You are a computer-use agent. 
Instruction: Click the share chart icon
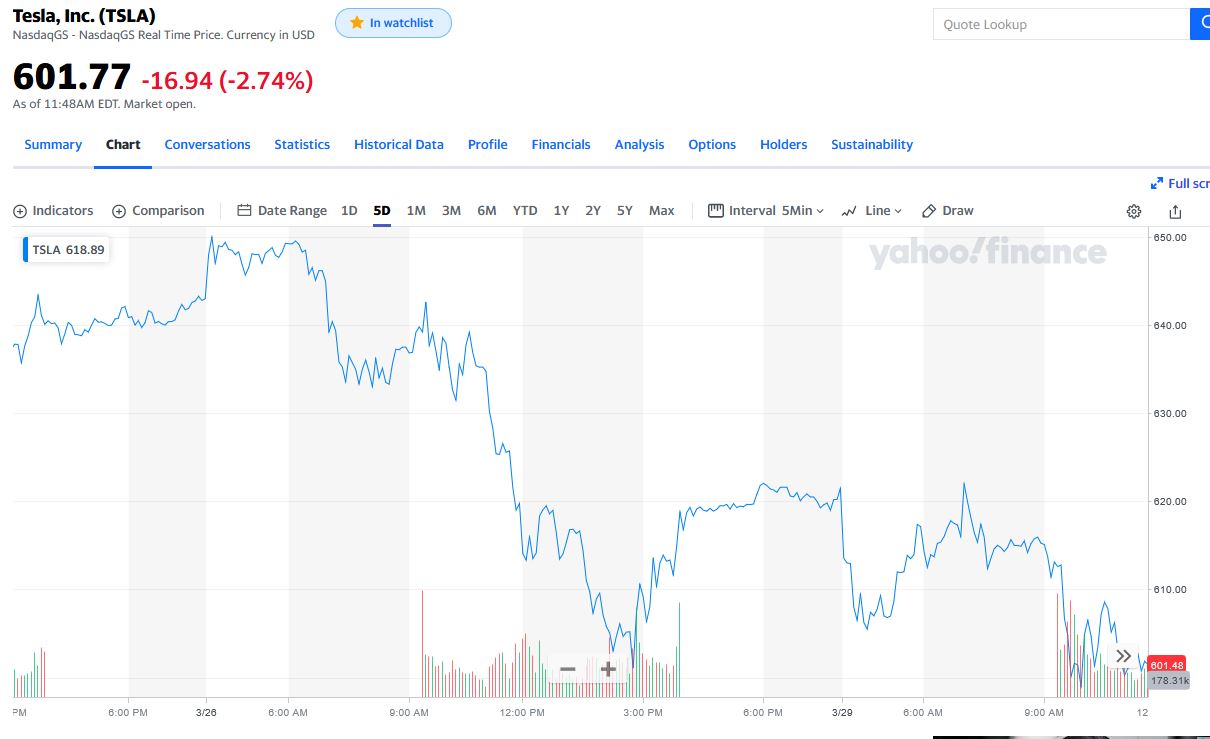pyautogui.click(x=1175, y=211)
